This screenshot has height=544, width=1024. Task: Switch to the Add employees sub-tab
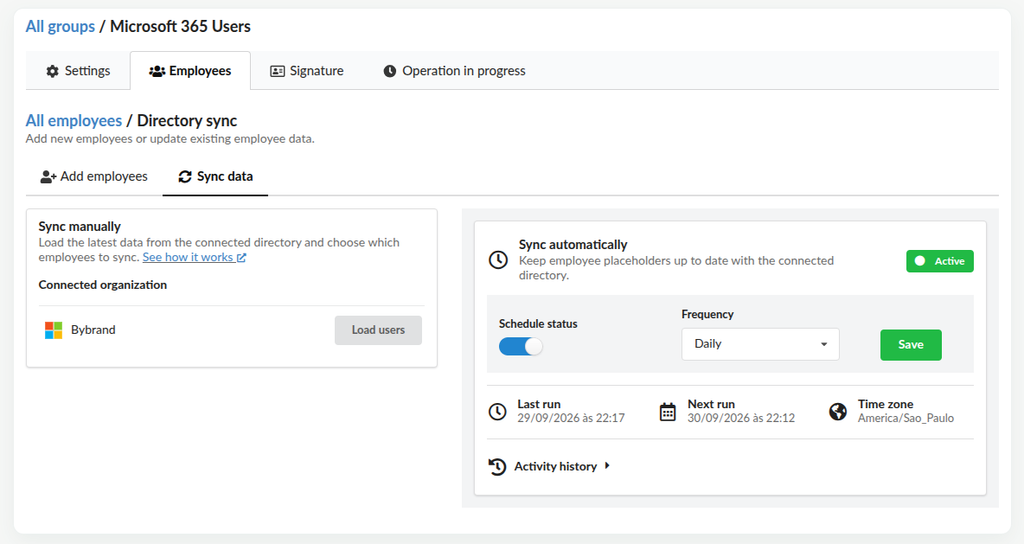pyautogui.click(x=94, y=177)
